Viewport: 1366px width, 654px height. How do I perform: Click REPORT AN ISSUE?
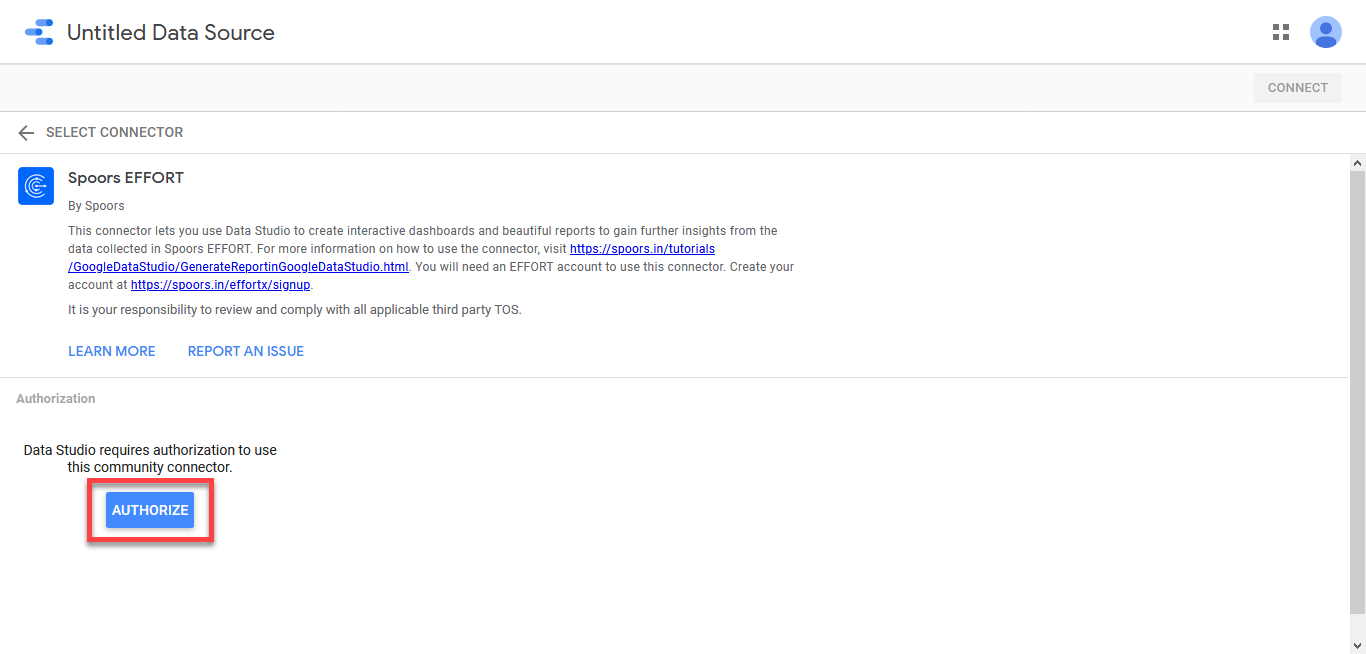pos(246,351)
